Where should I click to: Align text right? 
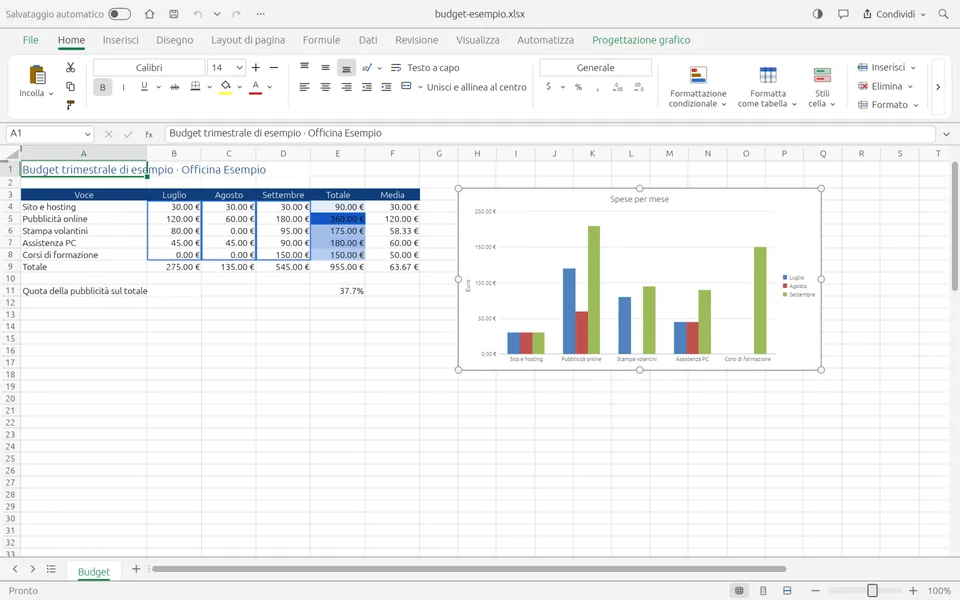pyautogui.click(x=346, y=87)
